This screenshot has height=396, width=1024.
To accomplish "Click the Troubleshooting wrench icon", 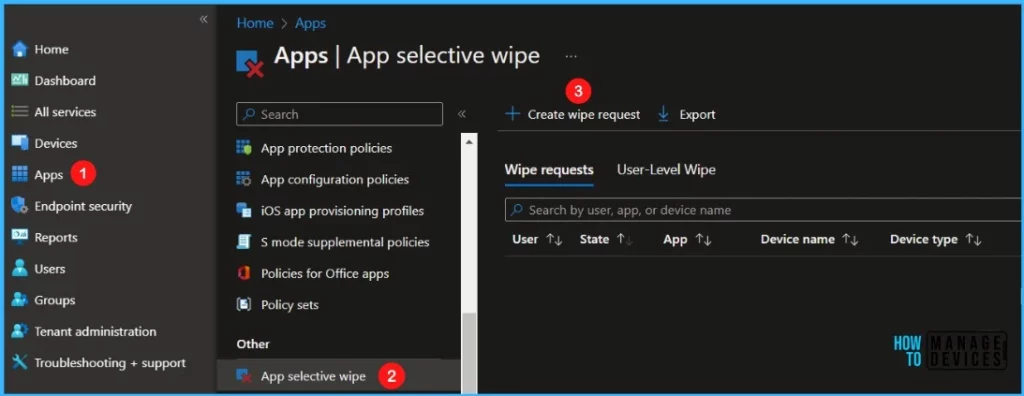I will pos(20,363).
